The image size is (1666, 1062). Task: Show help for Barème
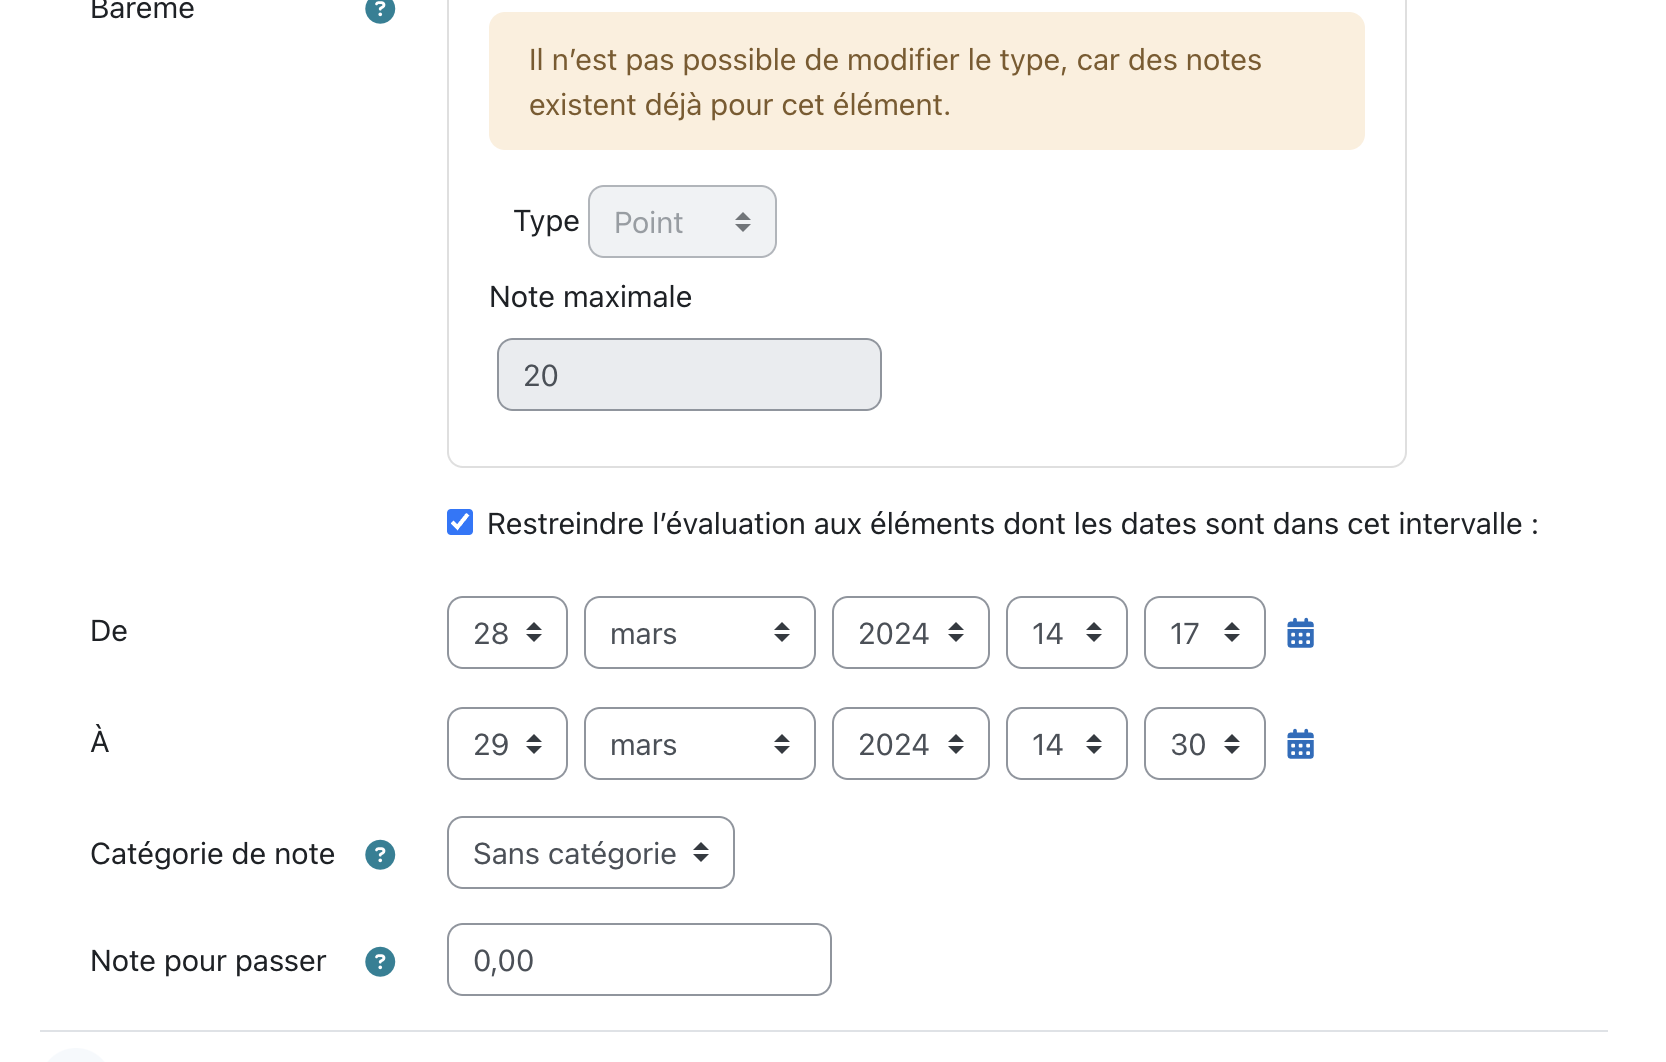(380, 9)
